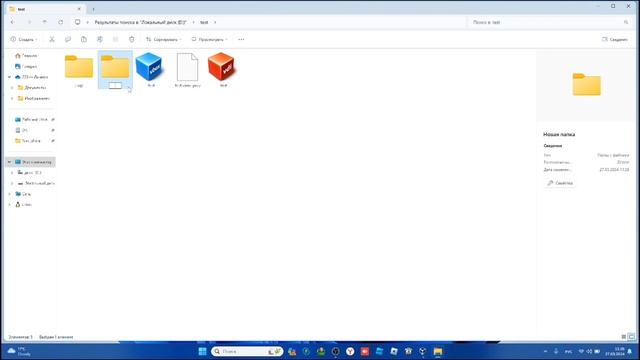Expand the Linux tree node
The image size is (640, 360).
click(9, 204)
